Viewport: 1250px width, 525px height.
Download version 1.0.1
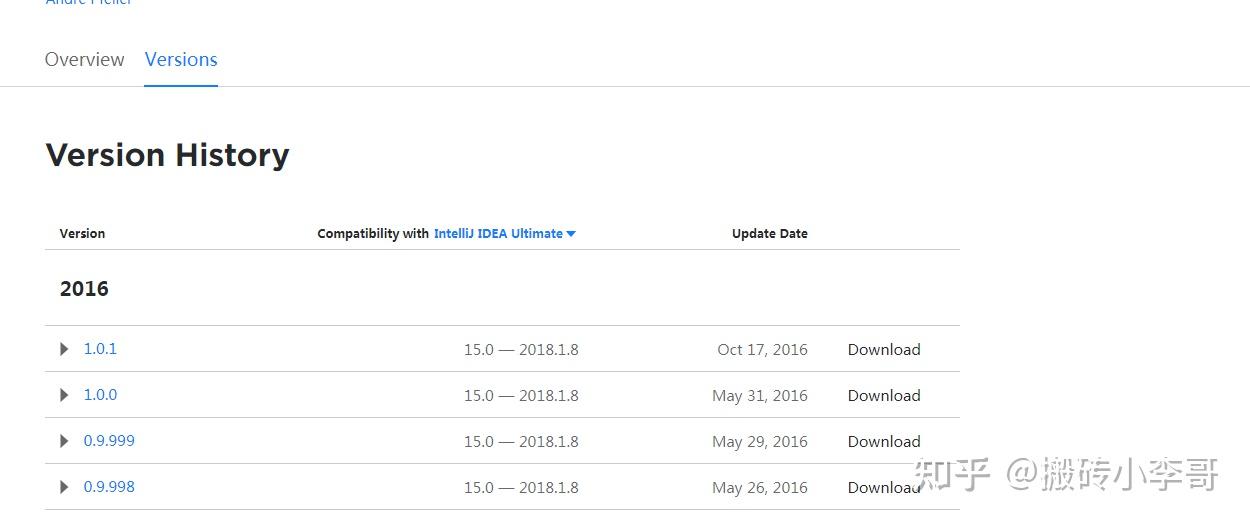pyautogui.click(x=884, y=349)
